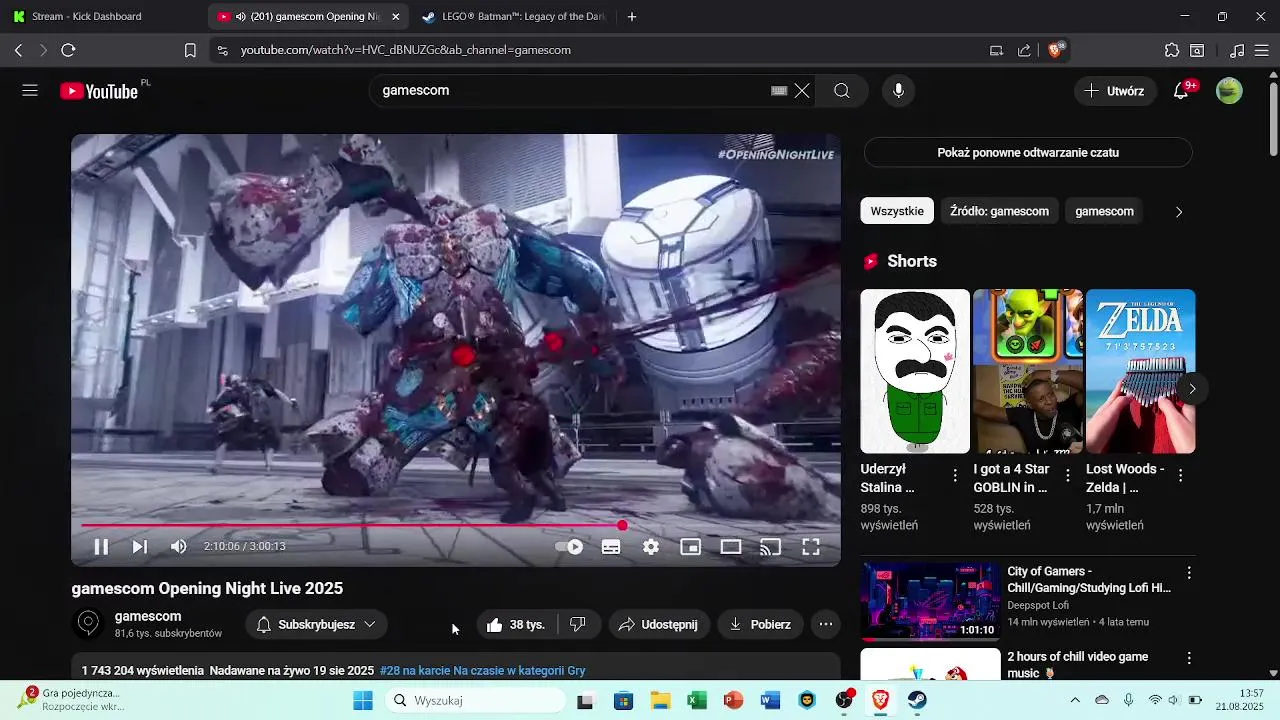Click the Pobierz download button
Image resolution: width=1280 pixels, height=720 pixels.
point(761,625)
